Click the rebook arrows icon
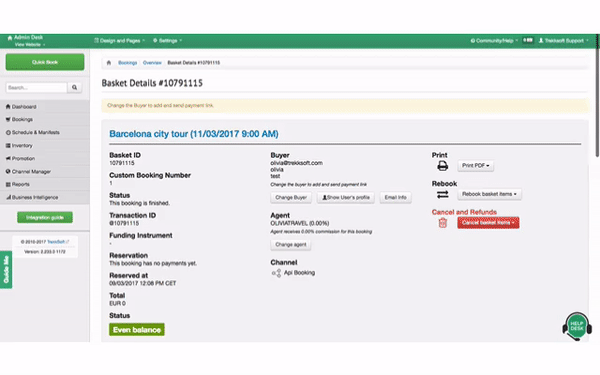Screen dimensions: 600x375 (x=442, y=194)
